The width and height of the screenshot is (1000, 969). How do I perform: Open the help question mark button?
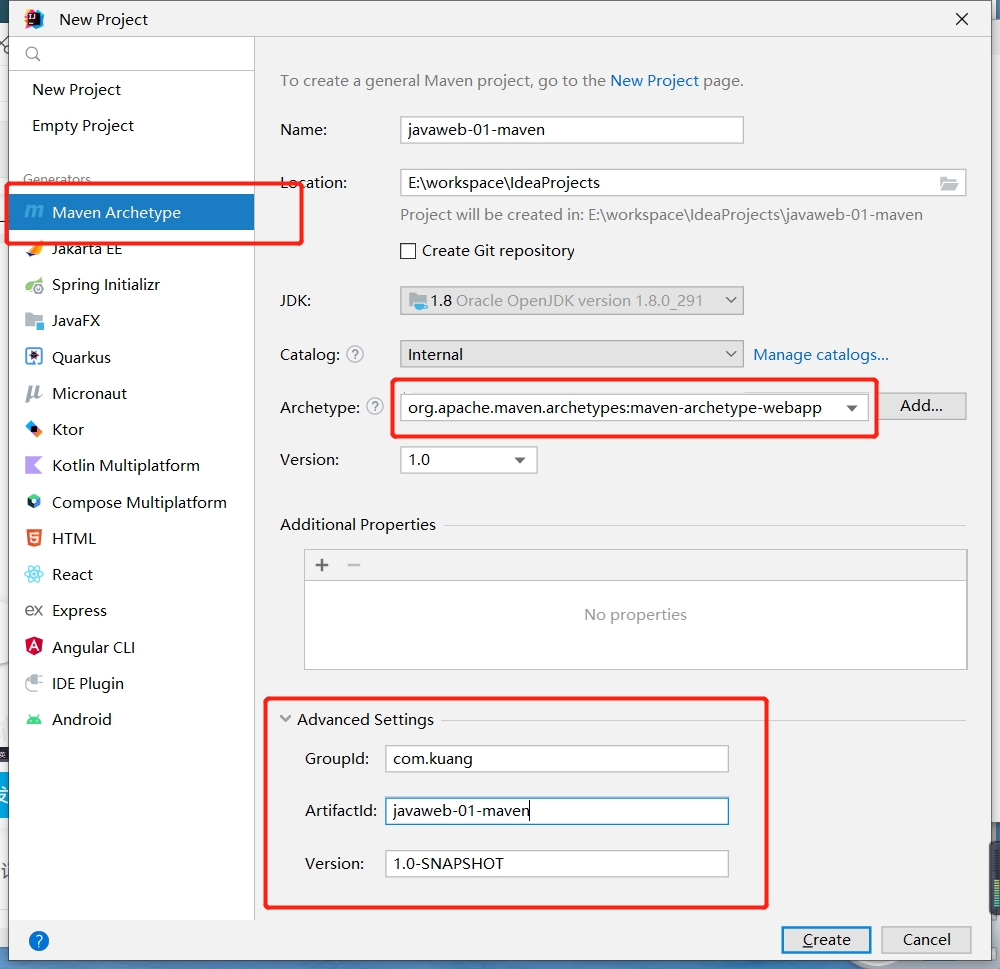pos(39,941)
